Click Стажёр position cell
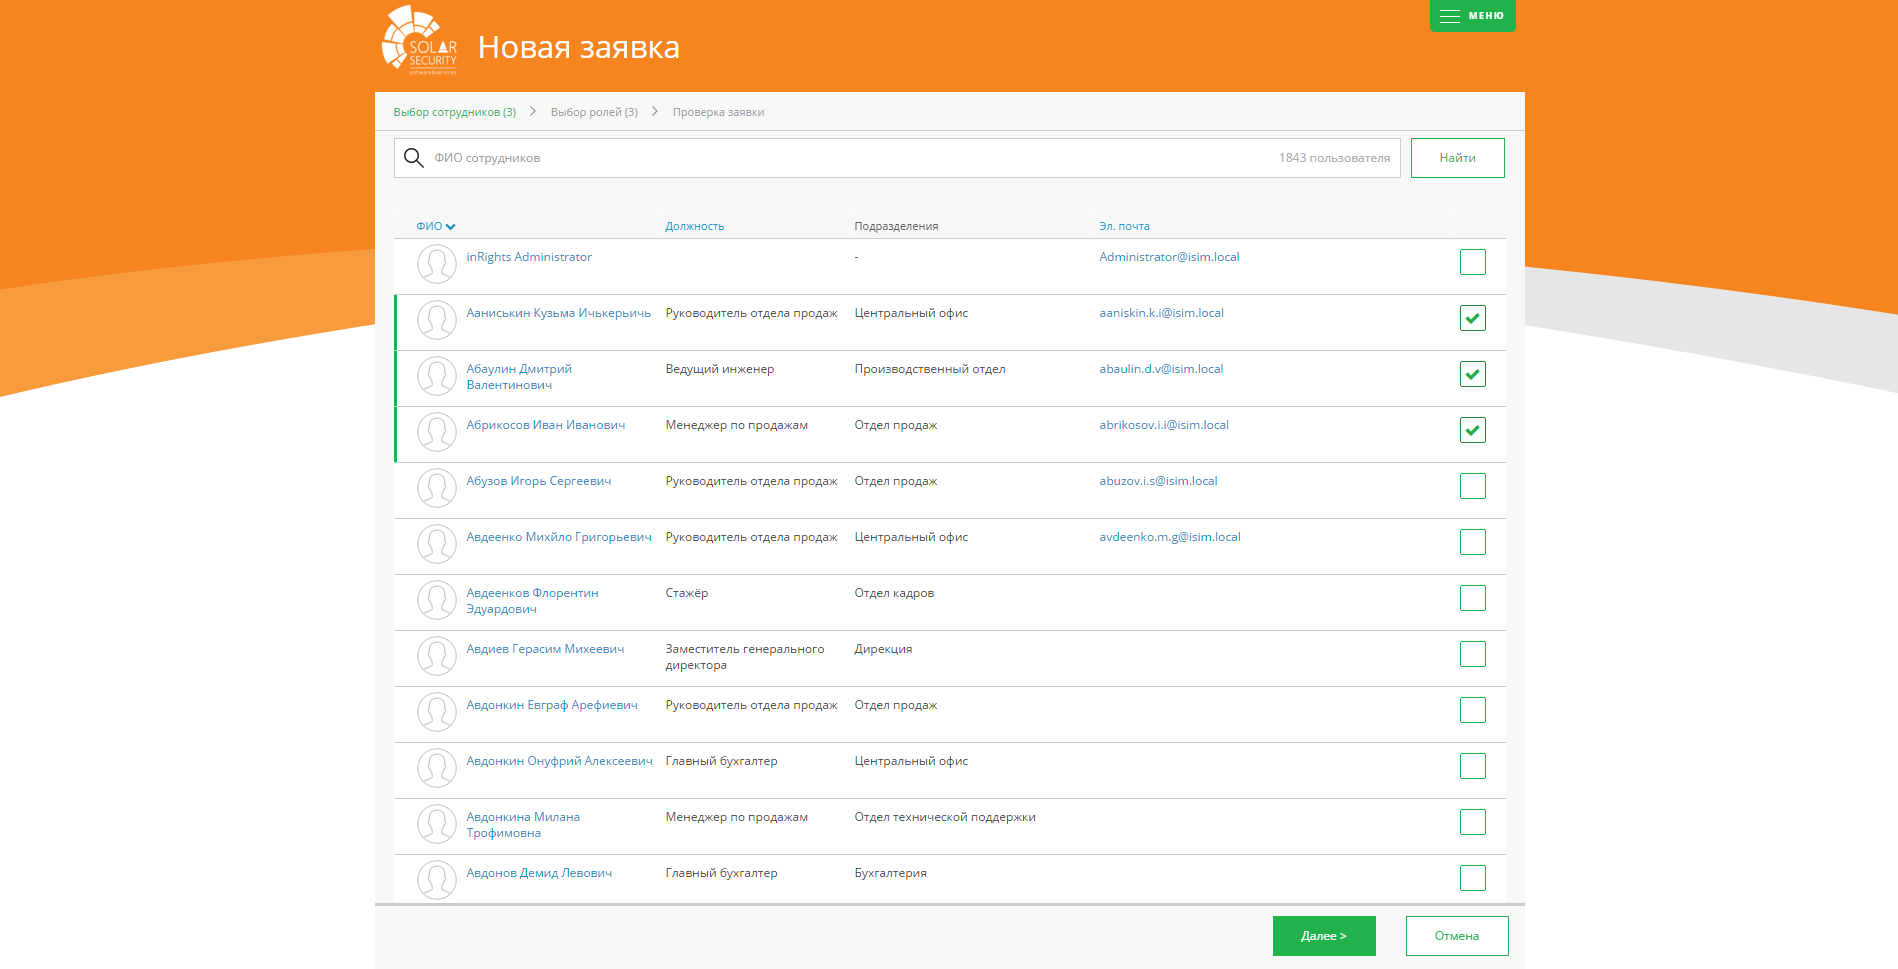The image size is (1898, 969). [x=687, y=593]
